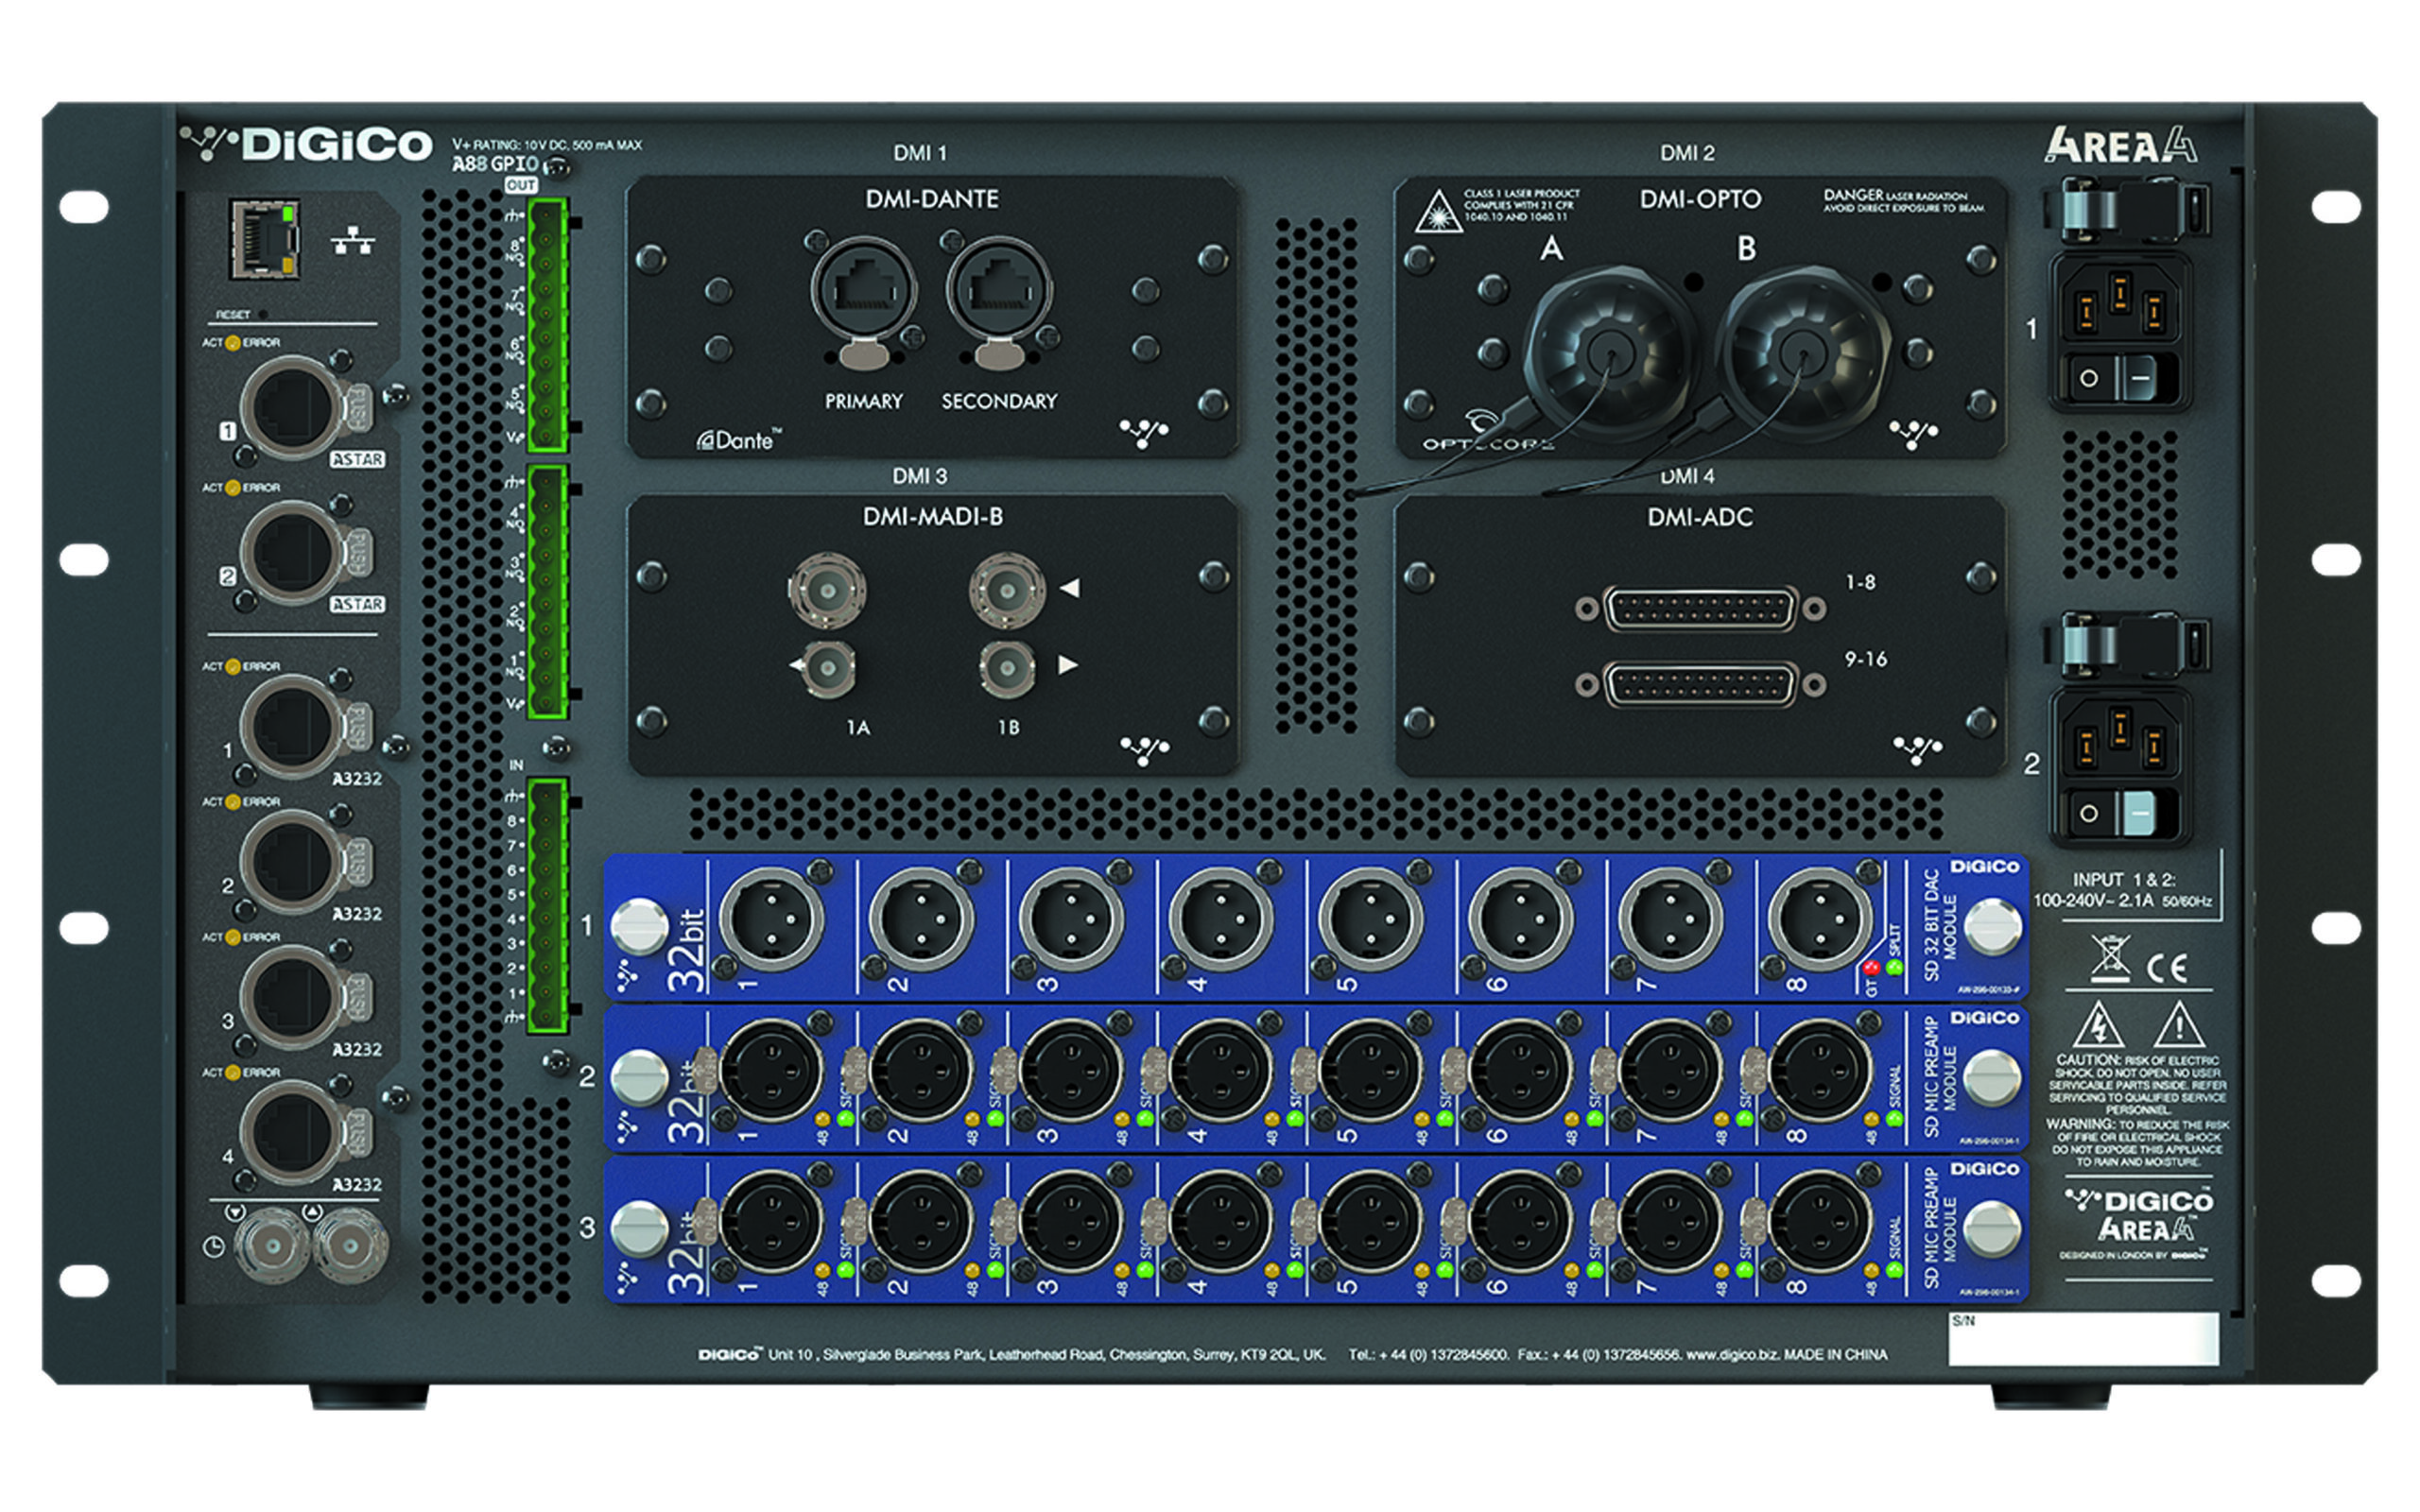Click IEC mains inlet 1
2420x1512 pixels.
[2120, 303]
